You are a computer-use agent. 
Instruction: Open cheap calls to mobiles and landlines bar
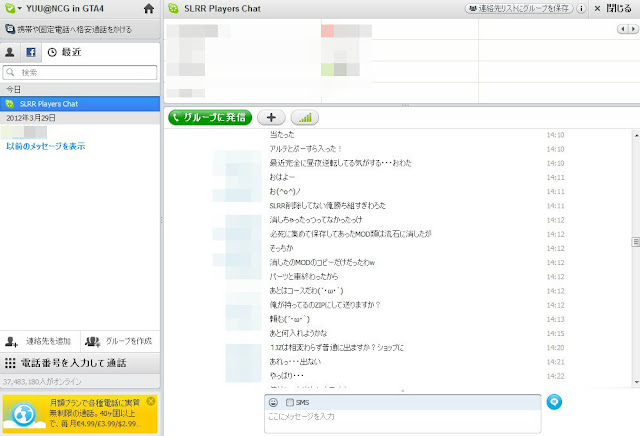point(80,29)
